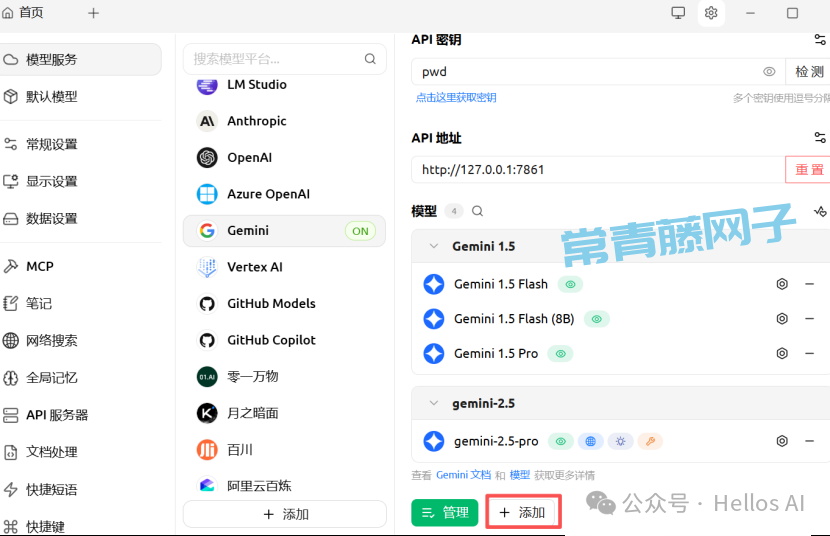Go to 默认模型 settings
This screenshot has width=830, height=536.
coord(51,97)
